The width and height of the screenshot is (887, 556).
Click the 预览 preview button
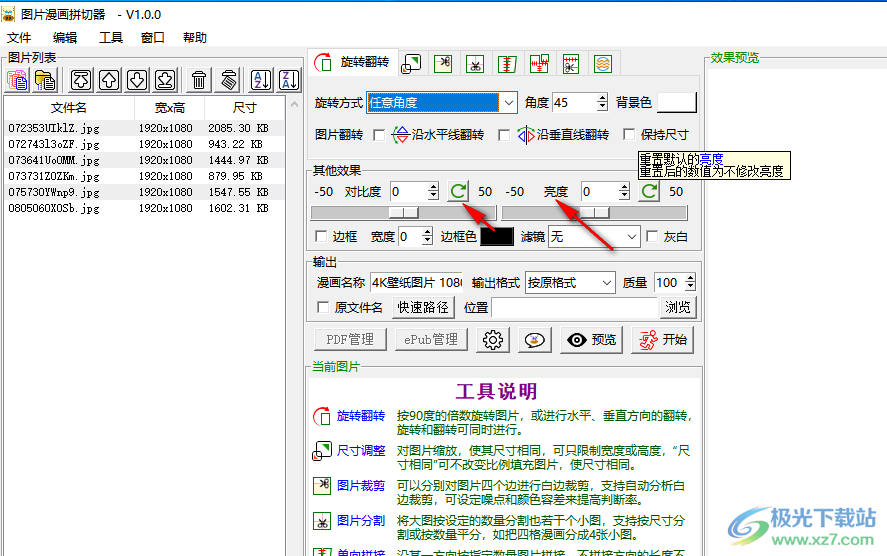[x=592, y=340]
